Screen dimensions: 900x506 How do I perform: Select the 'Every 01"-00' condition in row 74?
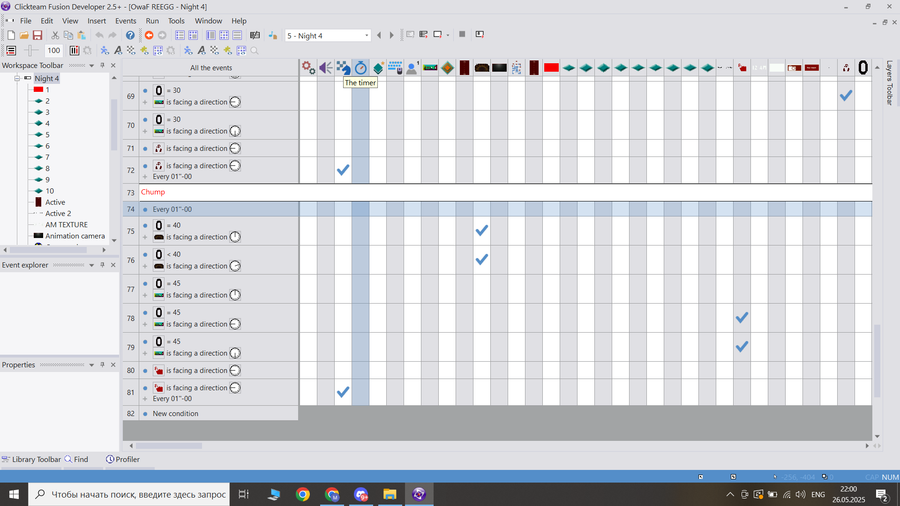pos(172,209)
